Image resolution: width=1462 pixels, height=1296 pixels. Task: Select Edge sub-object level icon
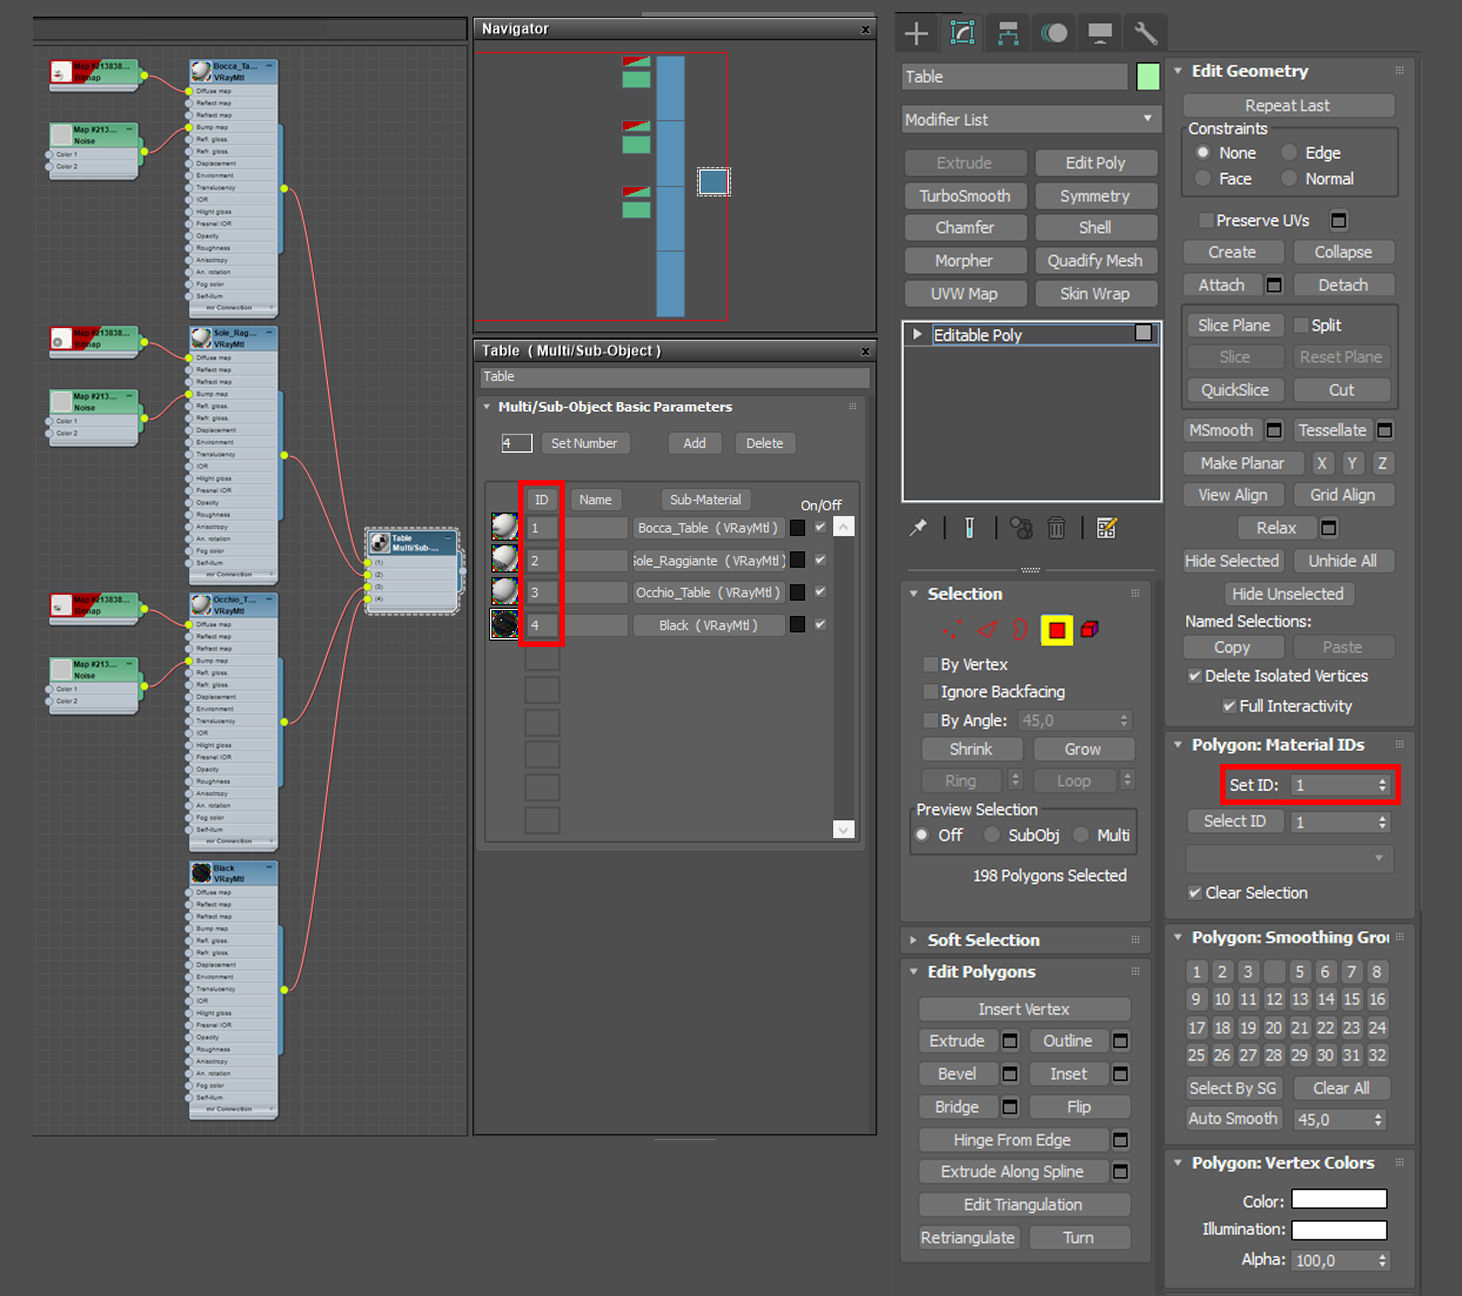[x=987, y=630]
